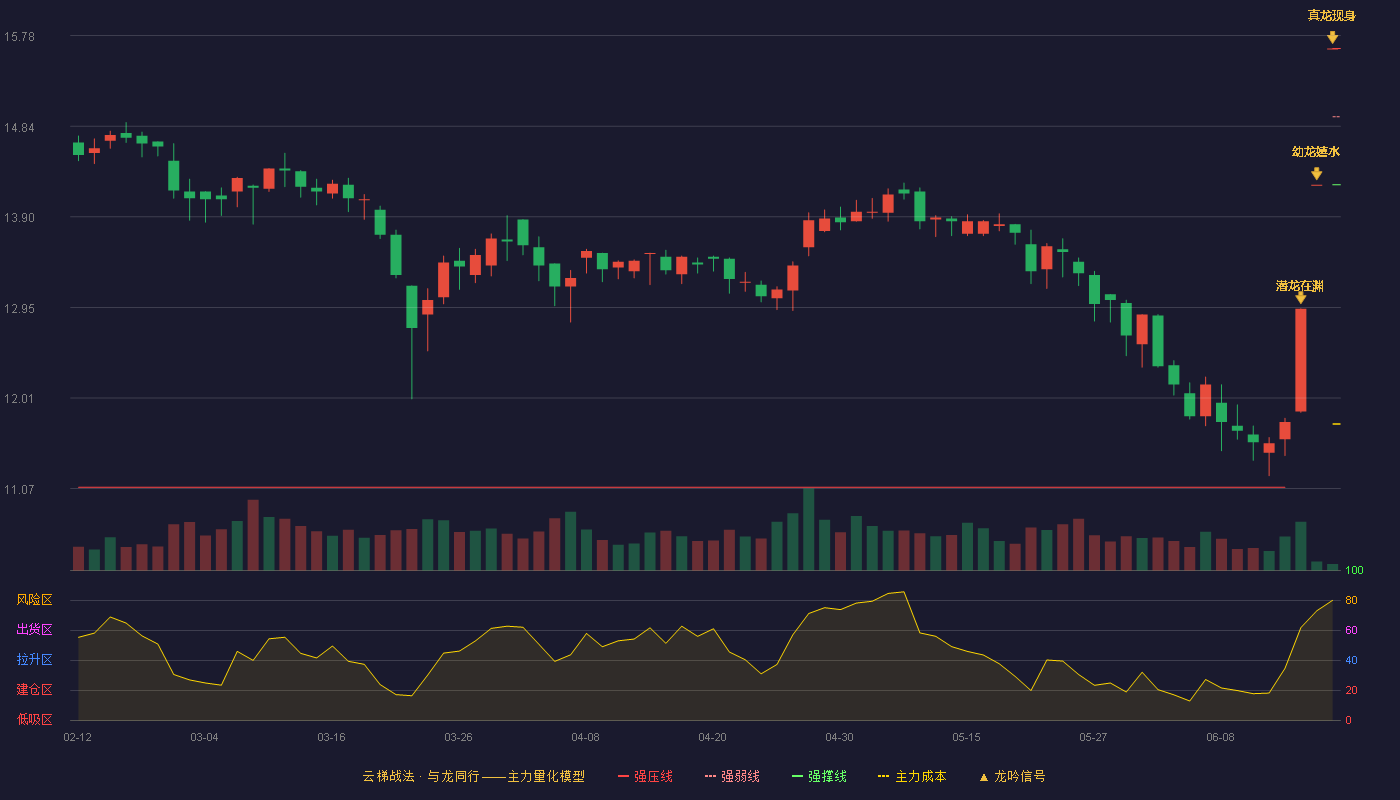Select the 真龙现身 label text
The height and width of the screenshot is (800, 1400).
click(x=1331, y=15)
